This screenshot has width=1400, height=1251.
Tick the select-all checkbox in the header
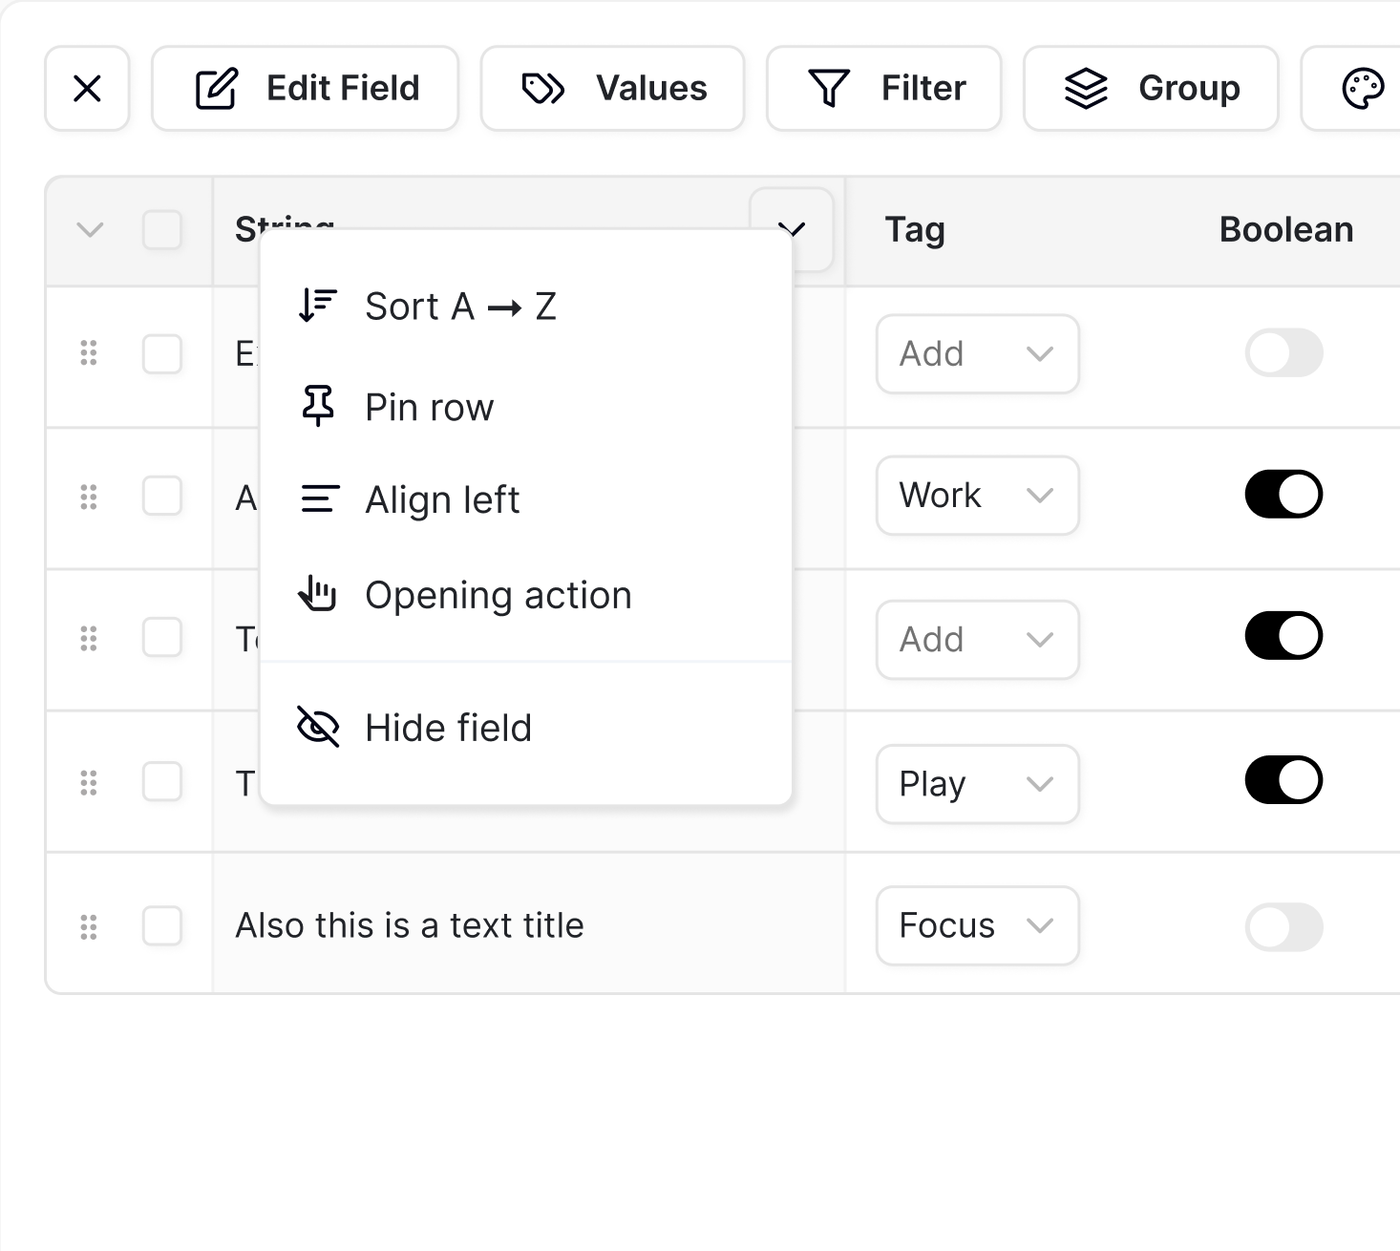point(162,230)
